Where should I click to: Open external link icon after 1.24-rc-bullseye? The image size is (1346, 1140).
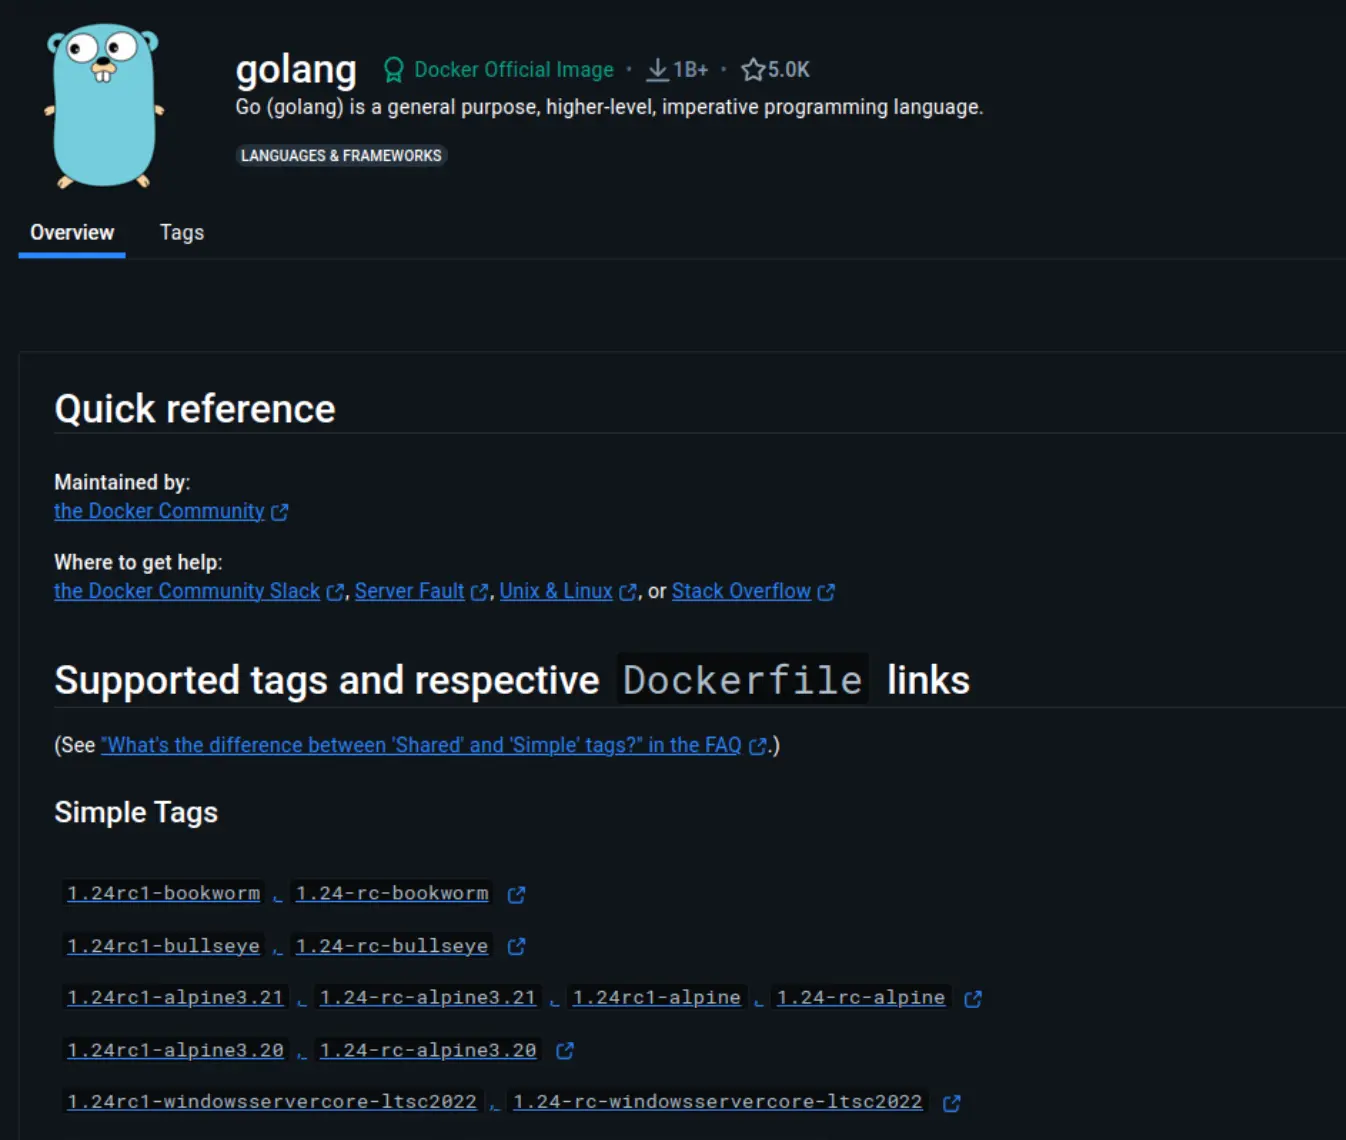click(516, 947)
